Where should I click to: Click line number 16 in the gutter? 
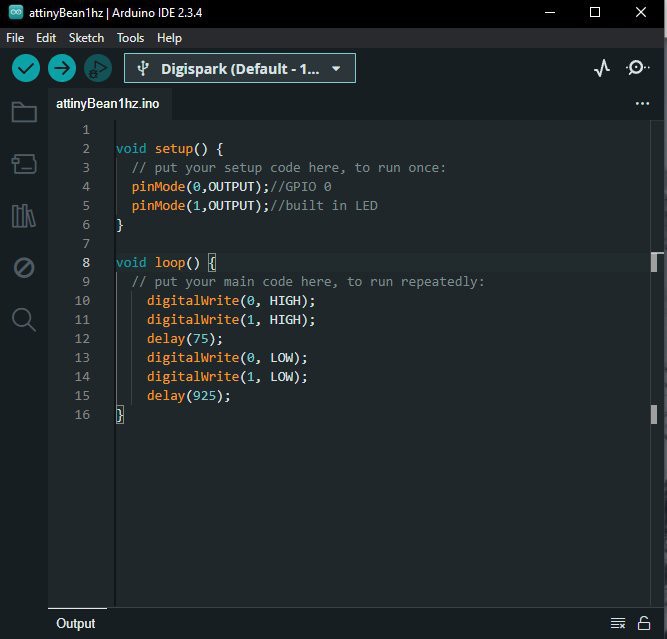[83, 414]
